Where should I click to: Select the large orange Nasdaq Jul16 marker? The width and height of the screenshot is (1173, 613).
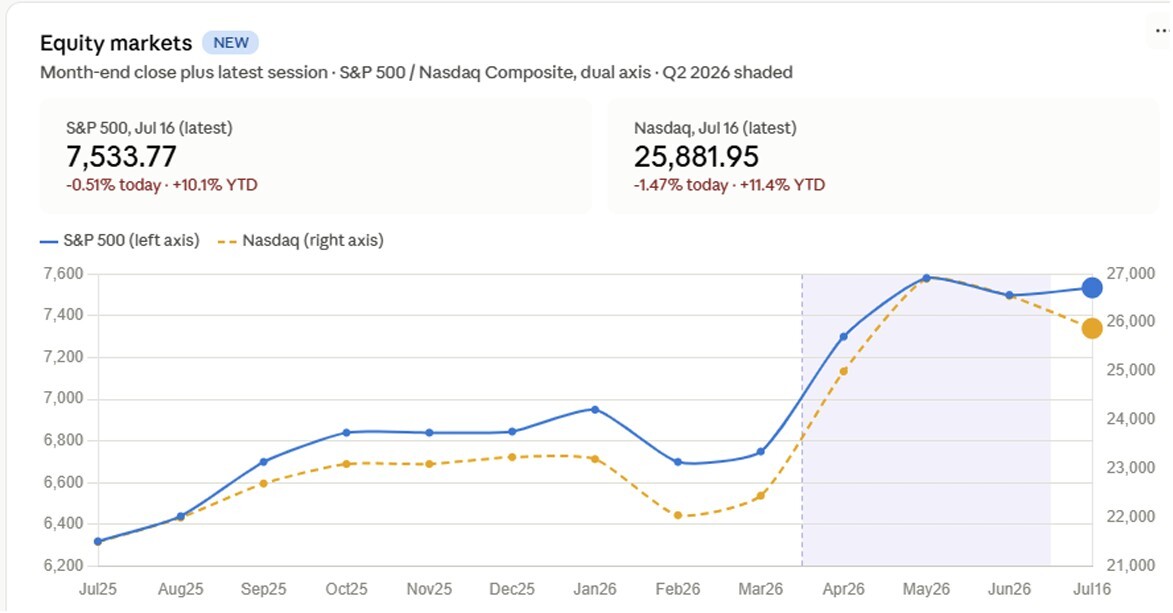tap(1092, 328)
